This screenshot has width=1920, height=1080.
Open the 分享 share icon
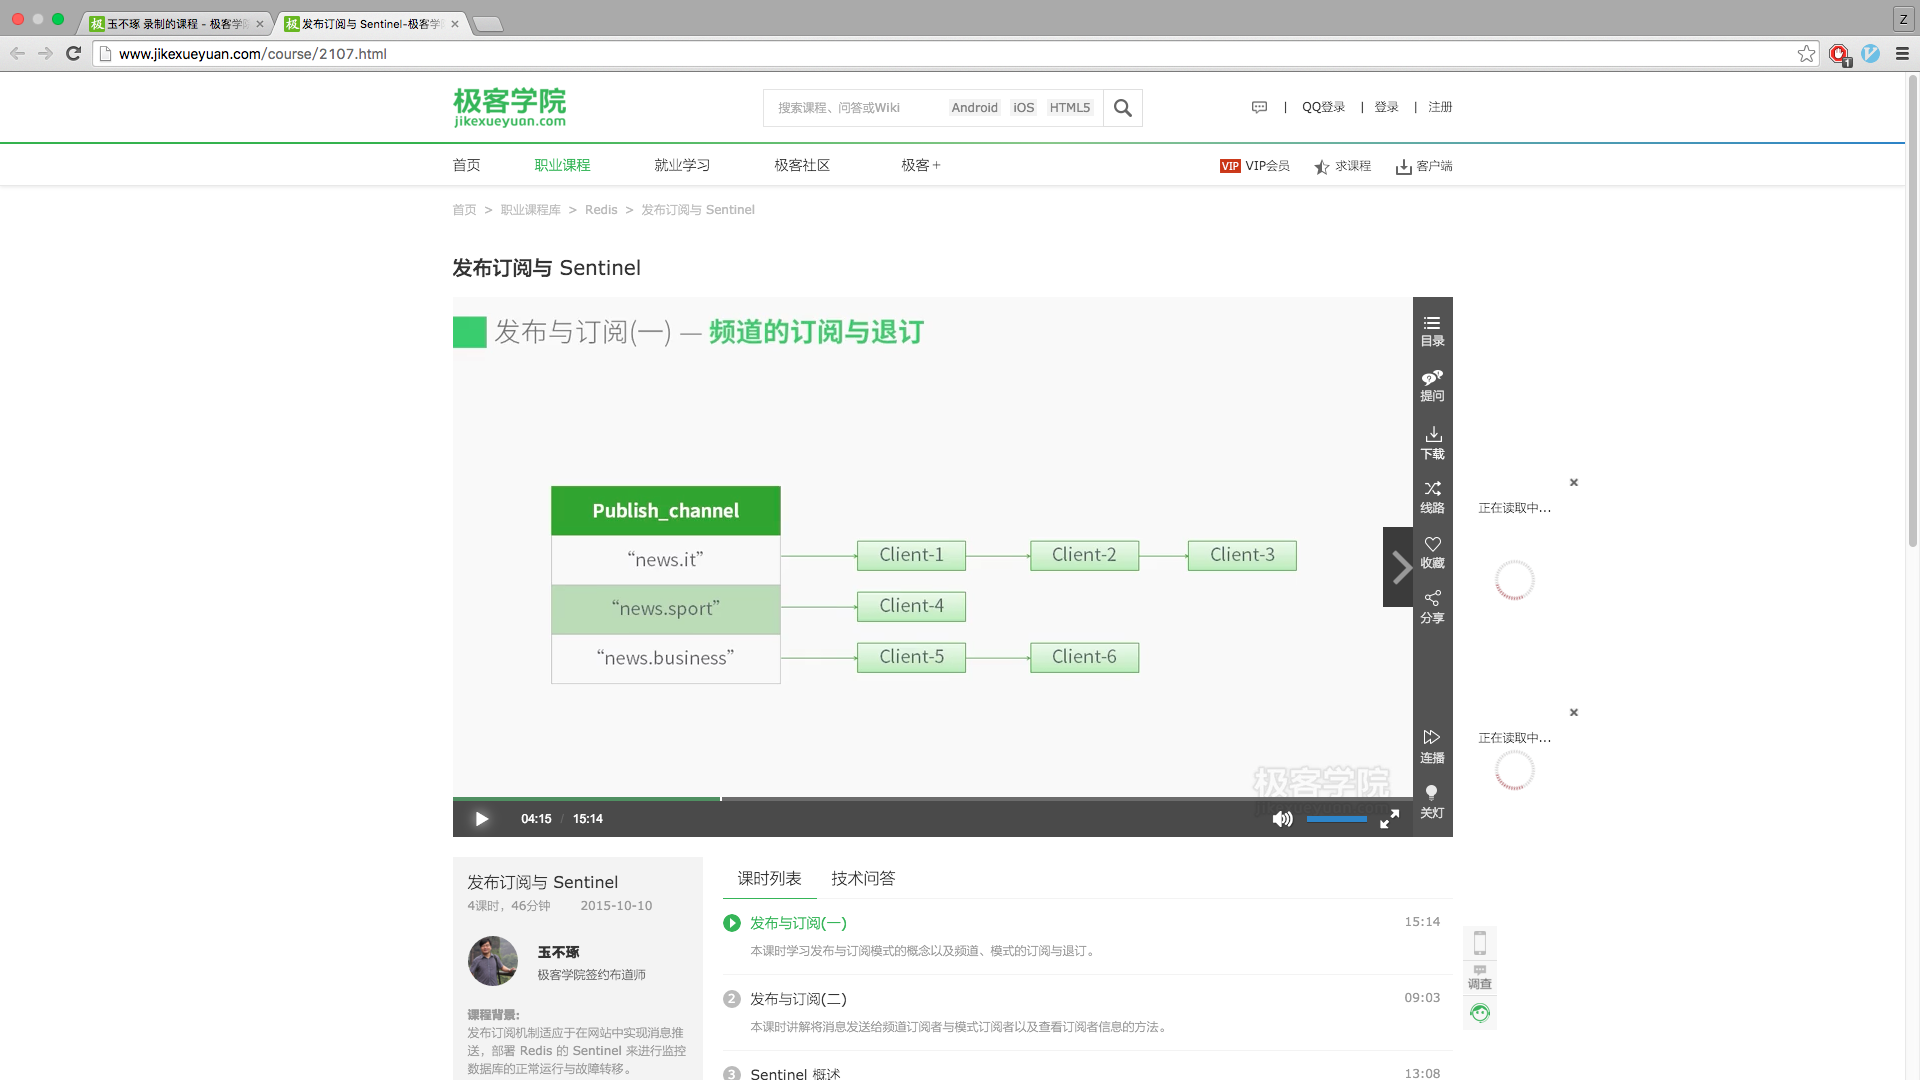[1432, 606]
